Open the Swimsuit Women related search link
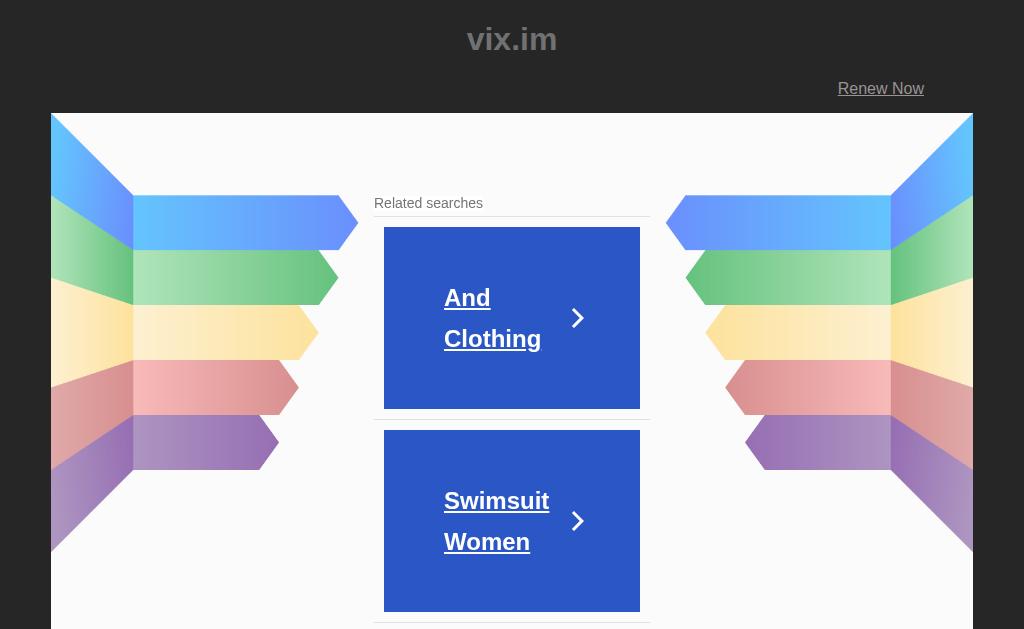 pos(496,521)
